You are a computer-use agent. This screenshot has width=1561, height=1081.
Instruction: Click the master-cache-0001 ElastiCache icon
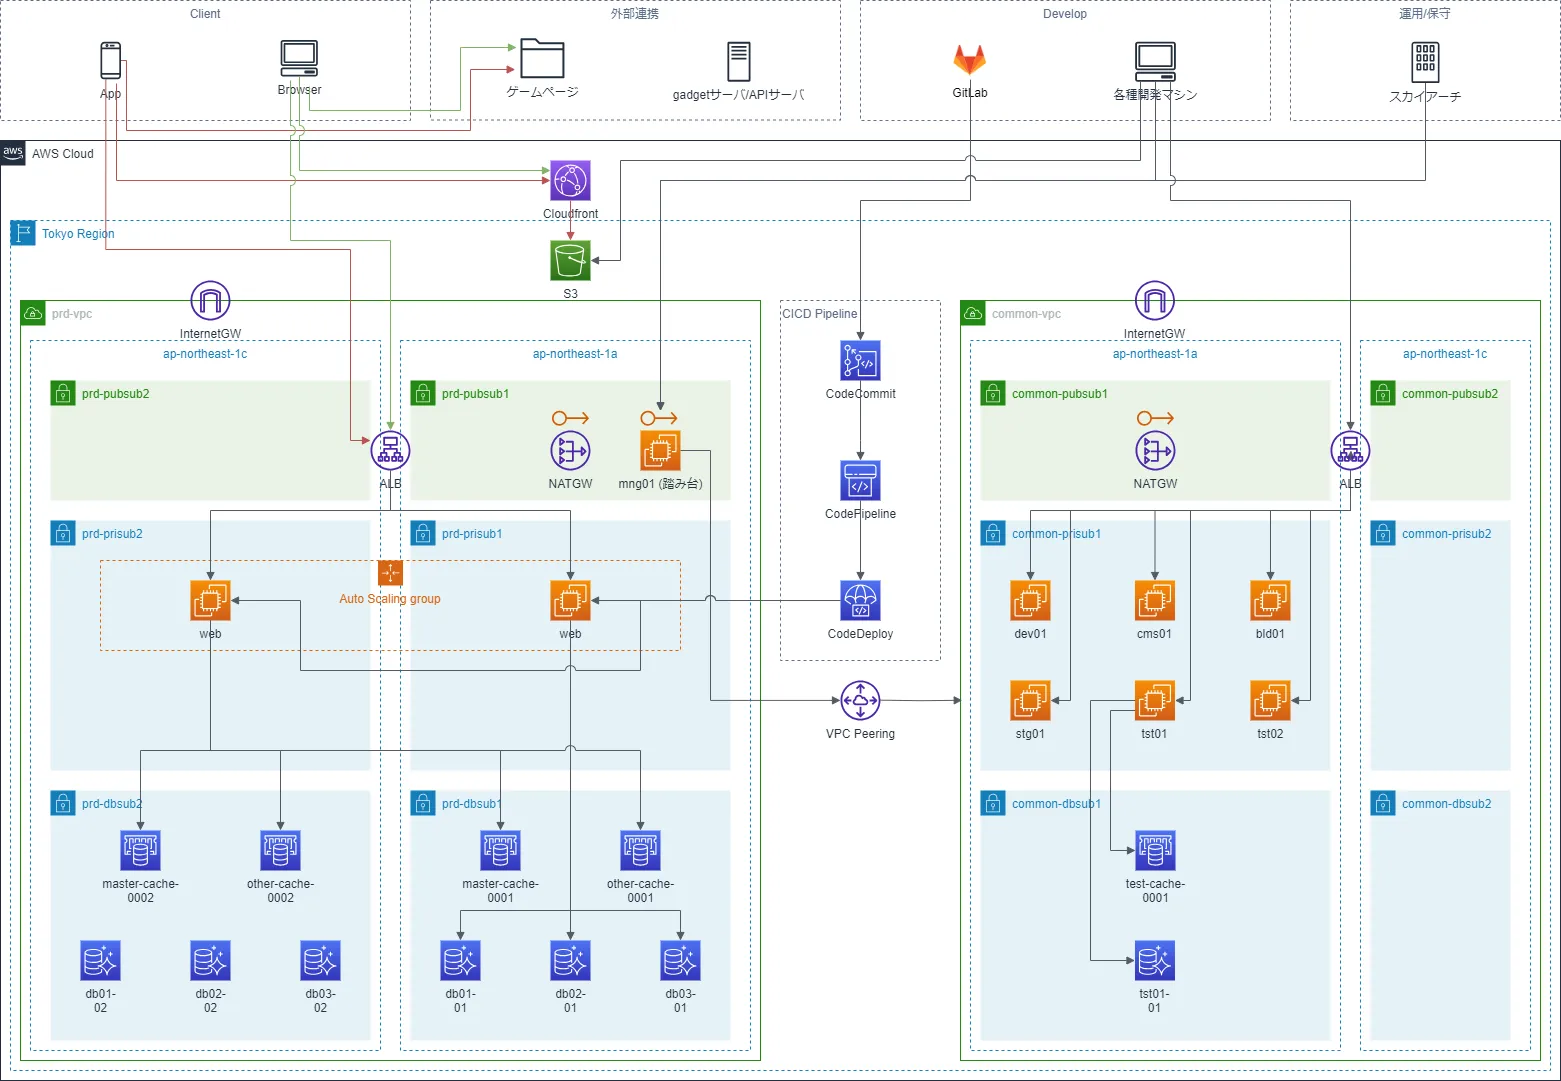tap(500, 851)
